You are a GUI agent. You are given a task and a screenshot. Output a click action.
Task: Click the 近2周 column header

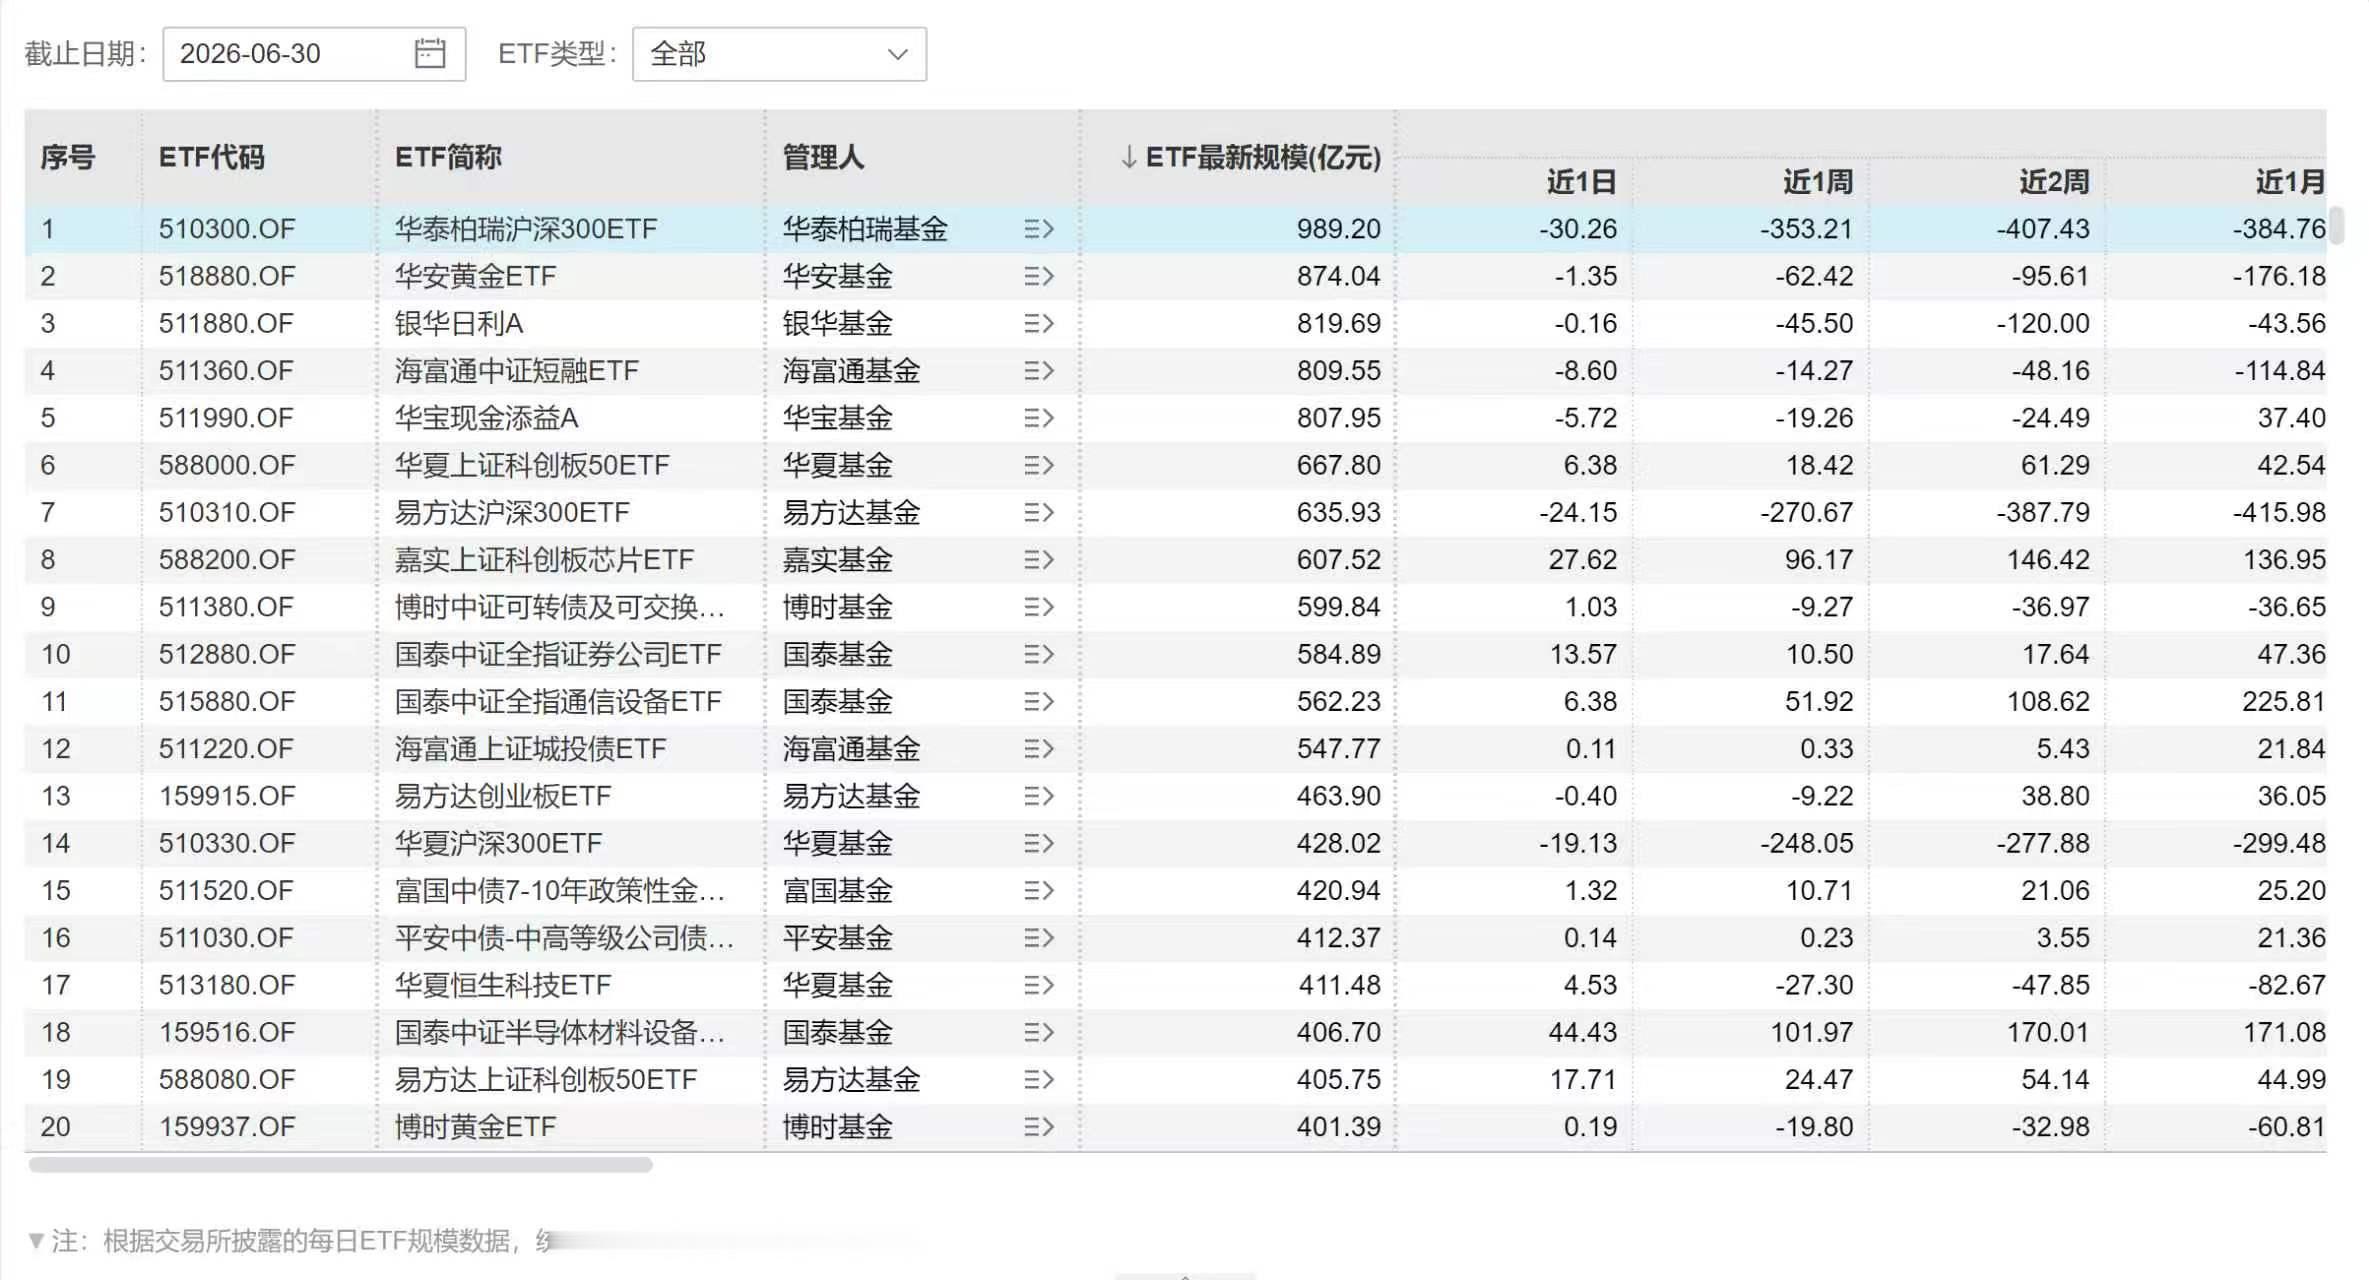[x=2054, y=182]
